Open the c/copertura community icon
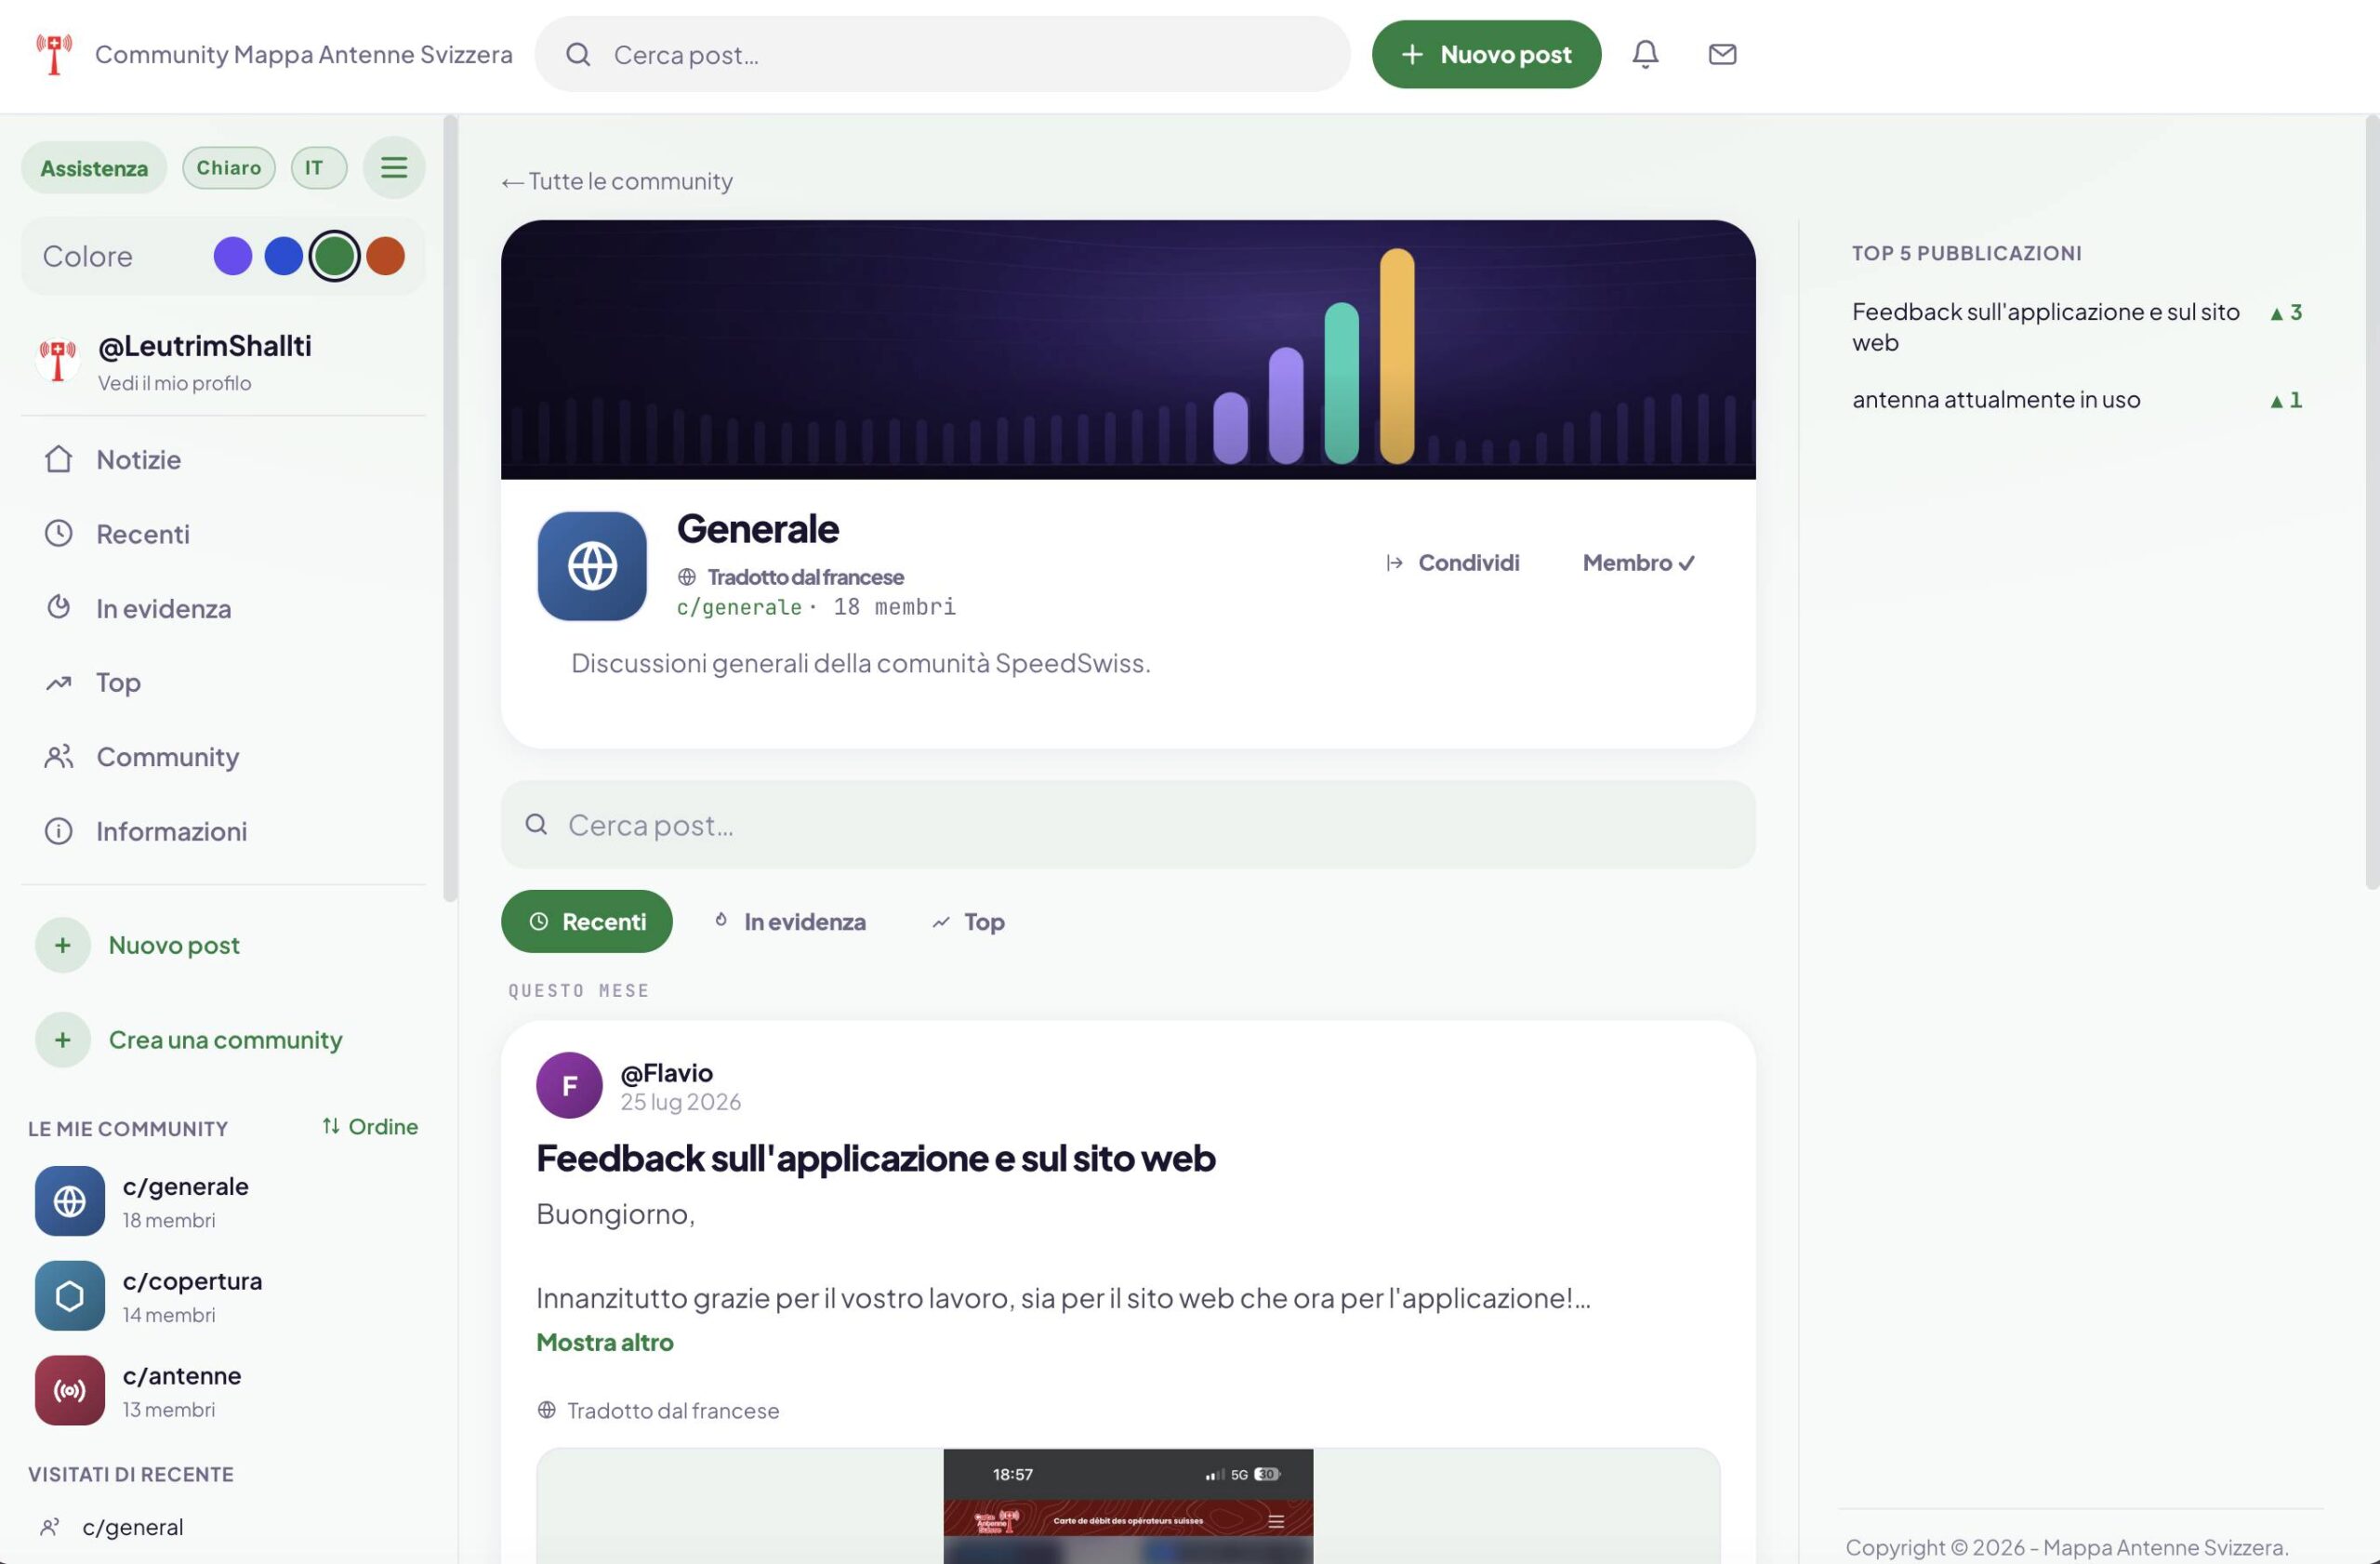This screenshot has width=2380, height=1564. point(70,1295)
